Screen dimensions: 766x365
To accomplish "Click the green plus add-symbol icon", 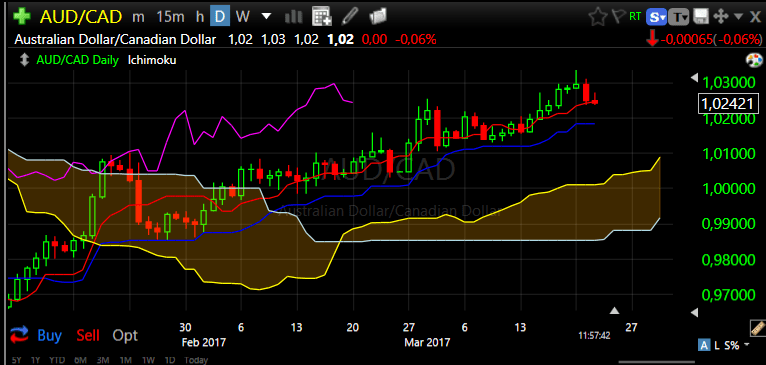I will pyautogui.click(x=21, y=16).
